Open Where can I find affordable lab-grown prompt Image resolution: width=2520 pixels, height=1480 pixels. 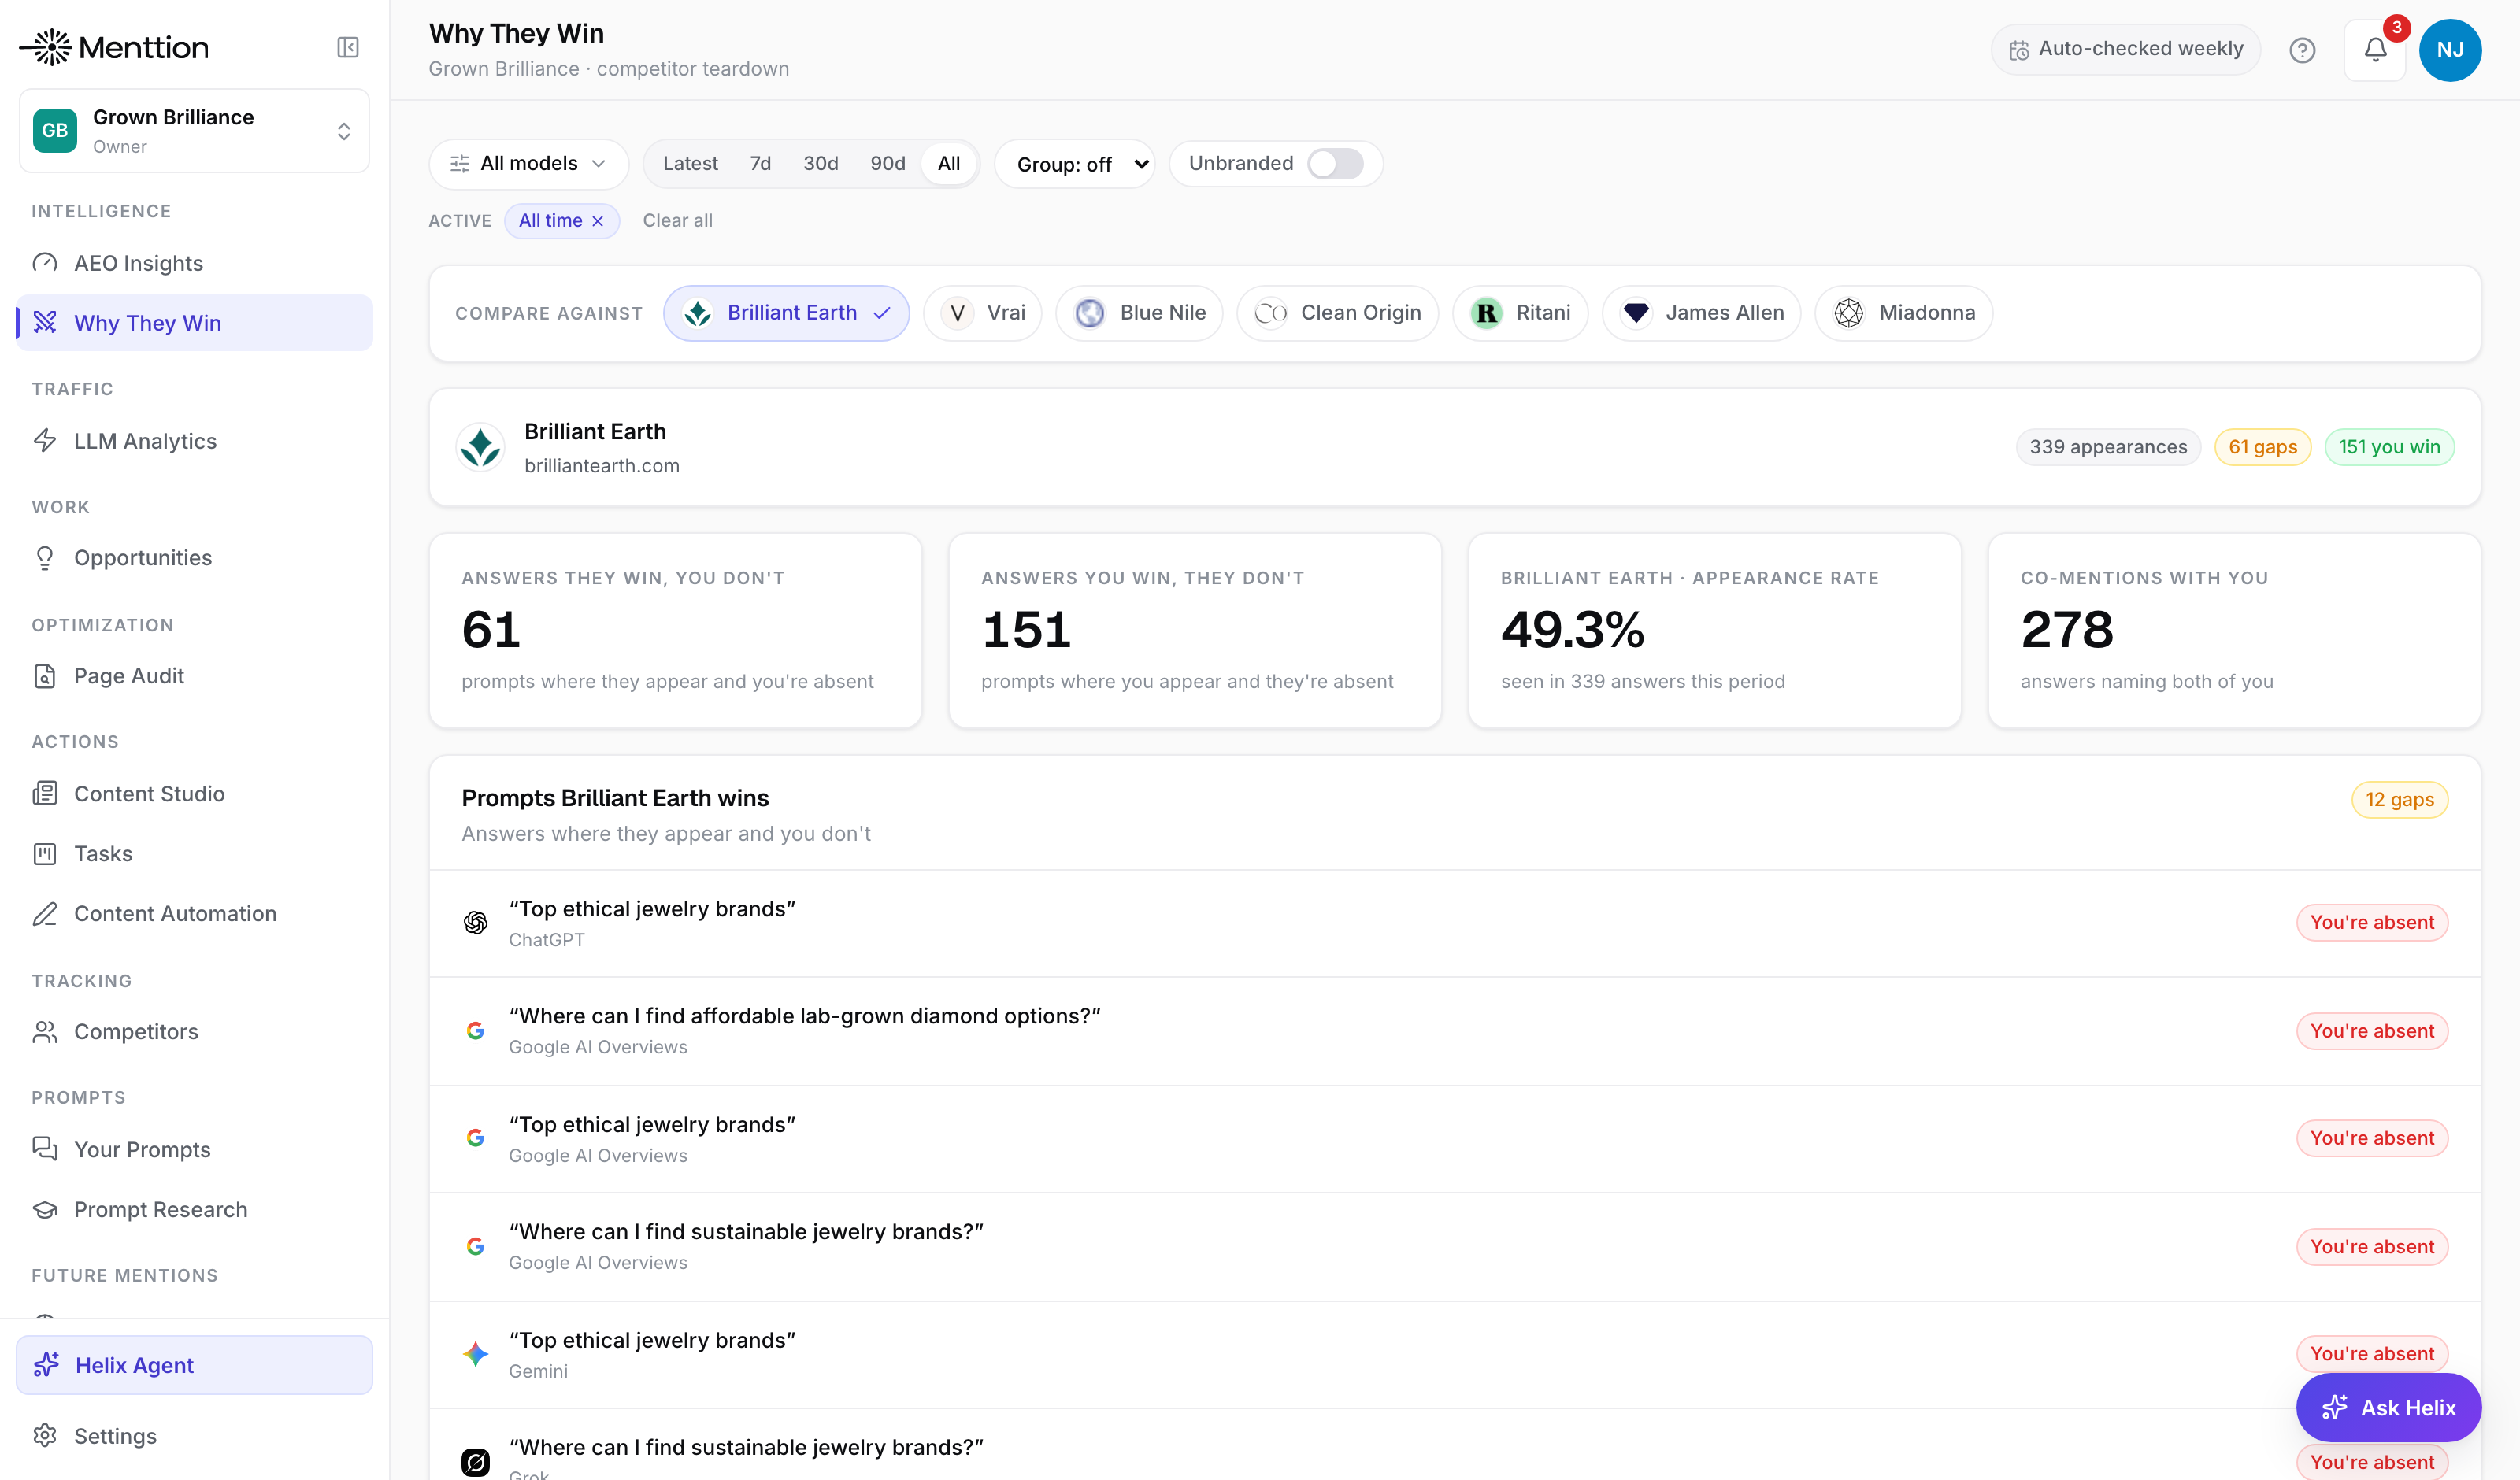click(x=1454, y=1031)
